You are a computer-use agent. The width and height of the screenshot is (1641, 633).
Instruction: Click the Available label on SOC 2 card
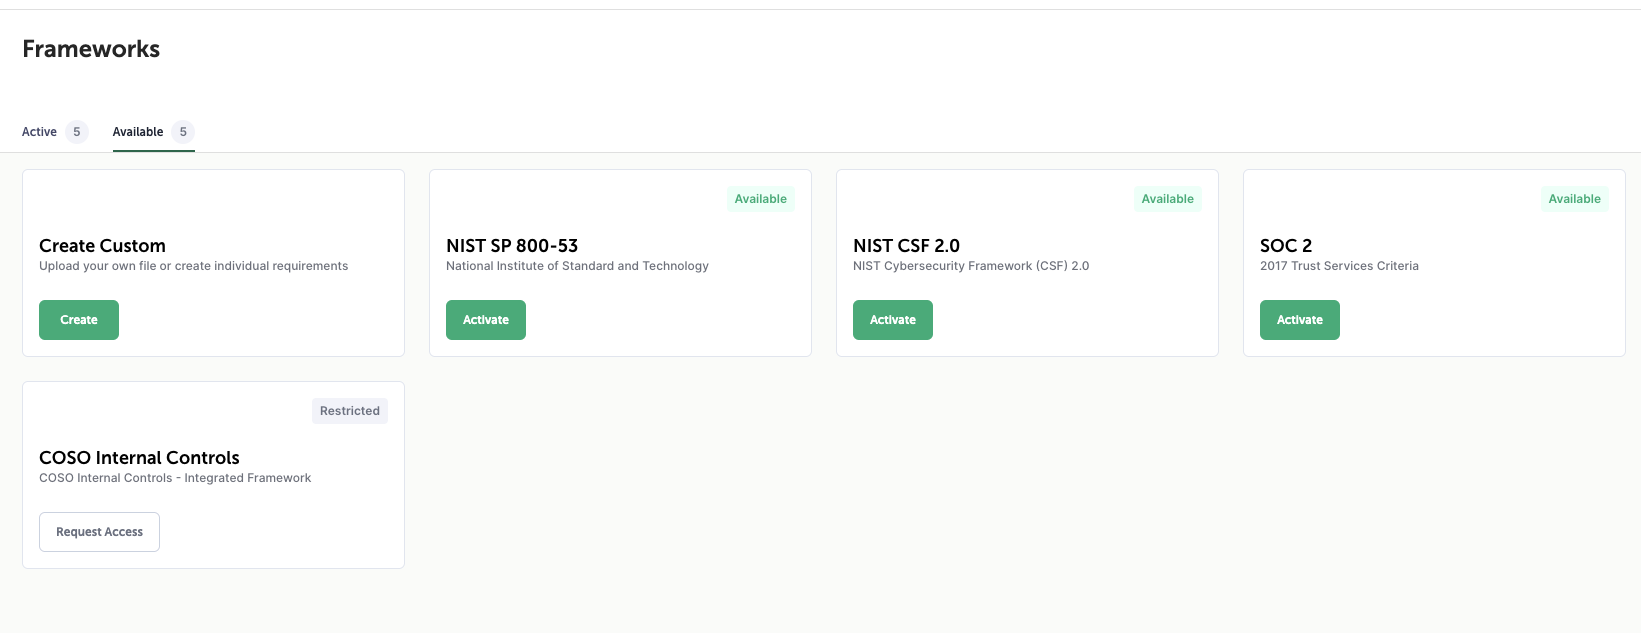(1574, 199)
